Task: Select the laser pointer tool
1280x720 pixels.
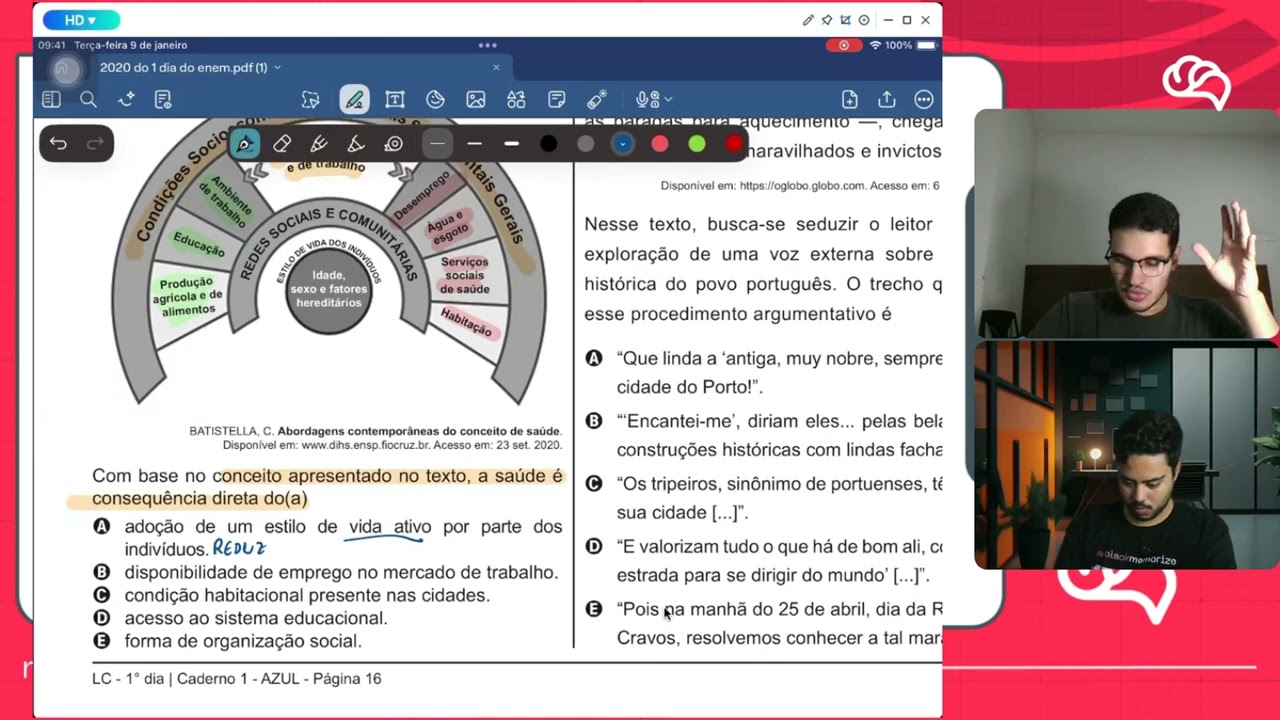Action: [x=597, y=99]
